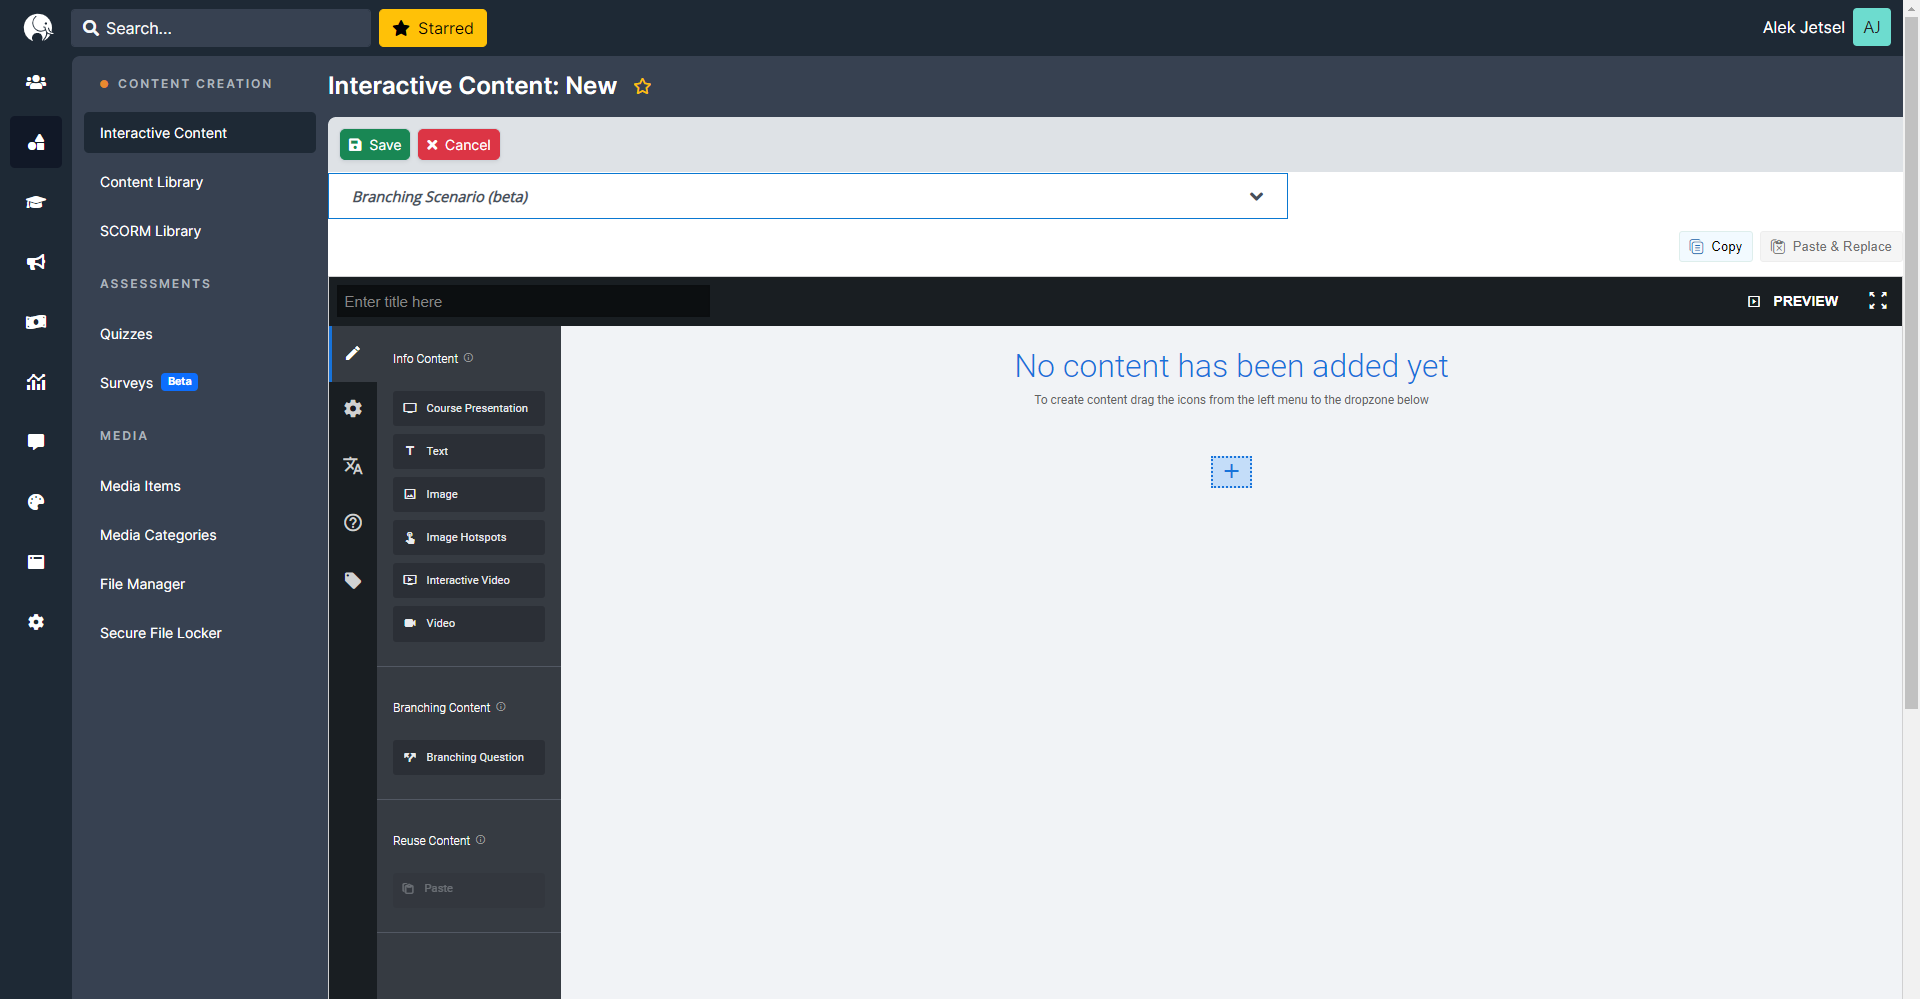Image resolution: width=1920 pixels, height=999 pixels.
Task: Click the PREVIEW button
Action: click(1793, 301)
